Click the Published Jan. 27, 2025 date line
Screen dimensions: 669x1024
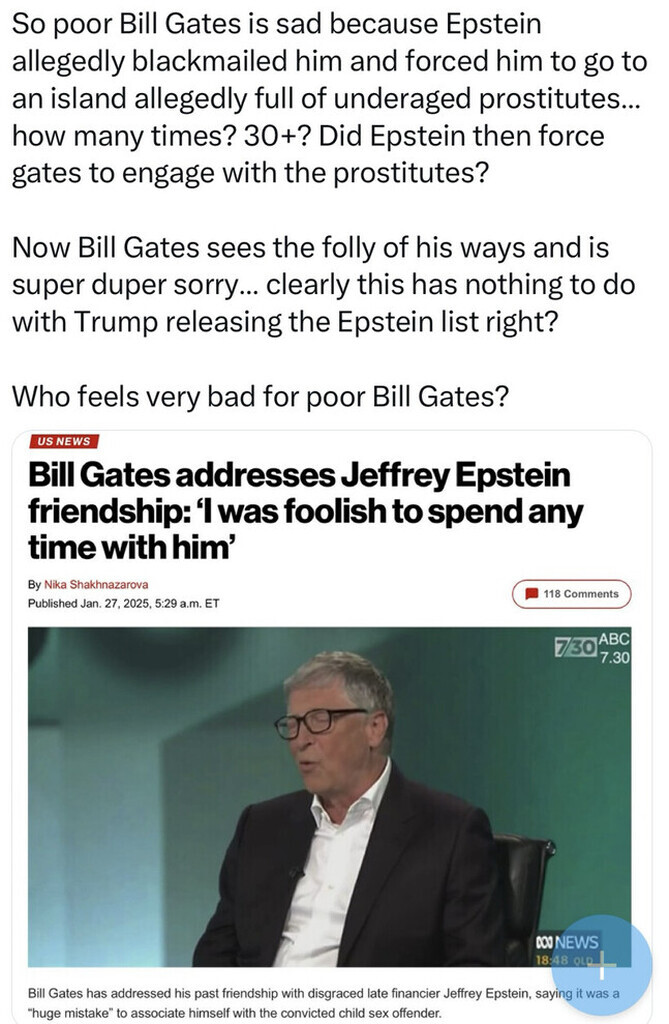(123, 603)
